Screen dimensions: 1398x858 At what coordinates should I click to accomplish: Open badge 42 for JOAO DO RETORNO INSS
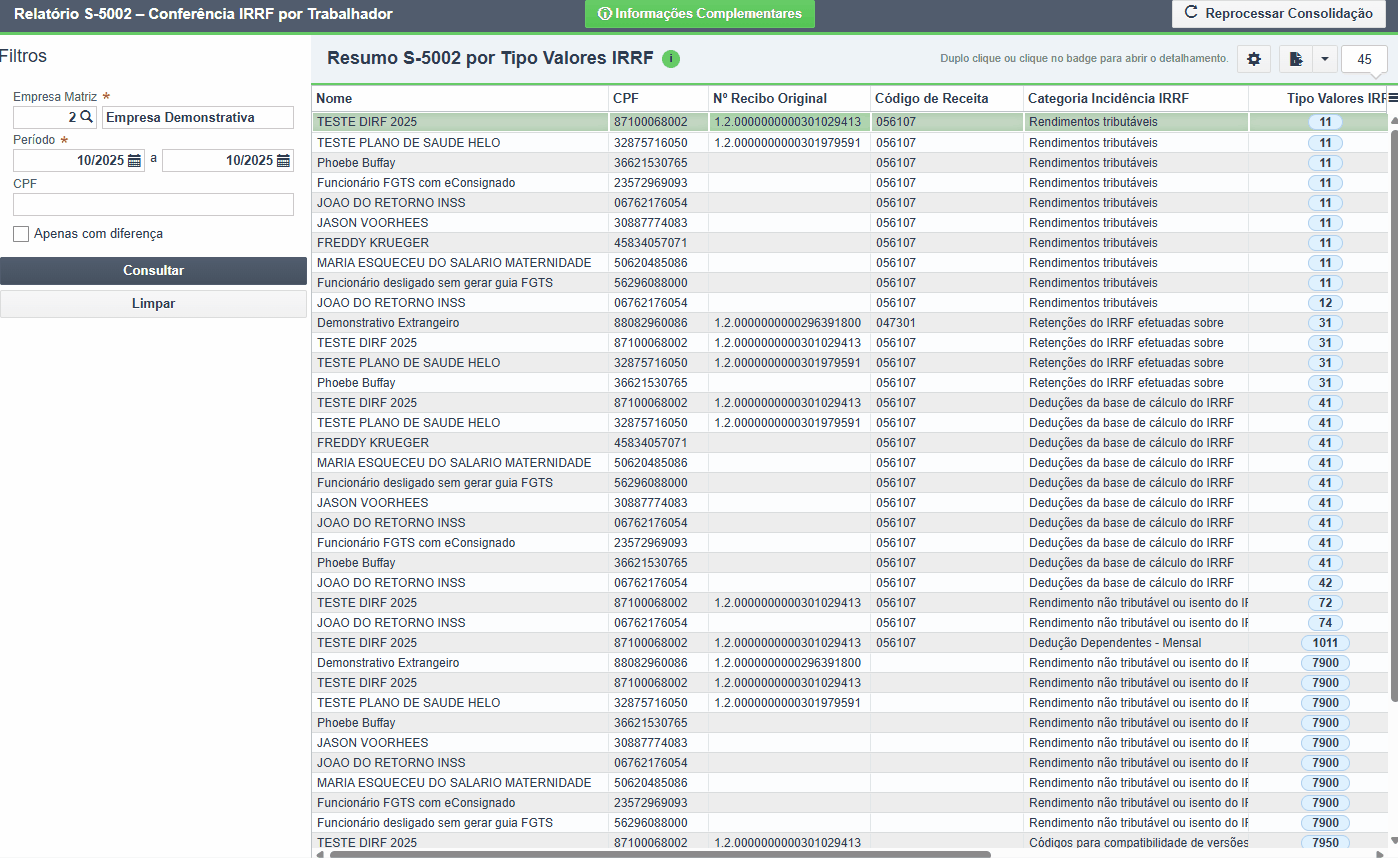point(1325,582)
